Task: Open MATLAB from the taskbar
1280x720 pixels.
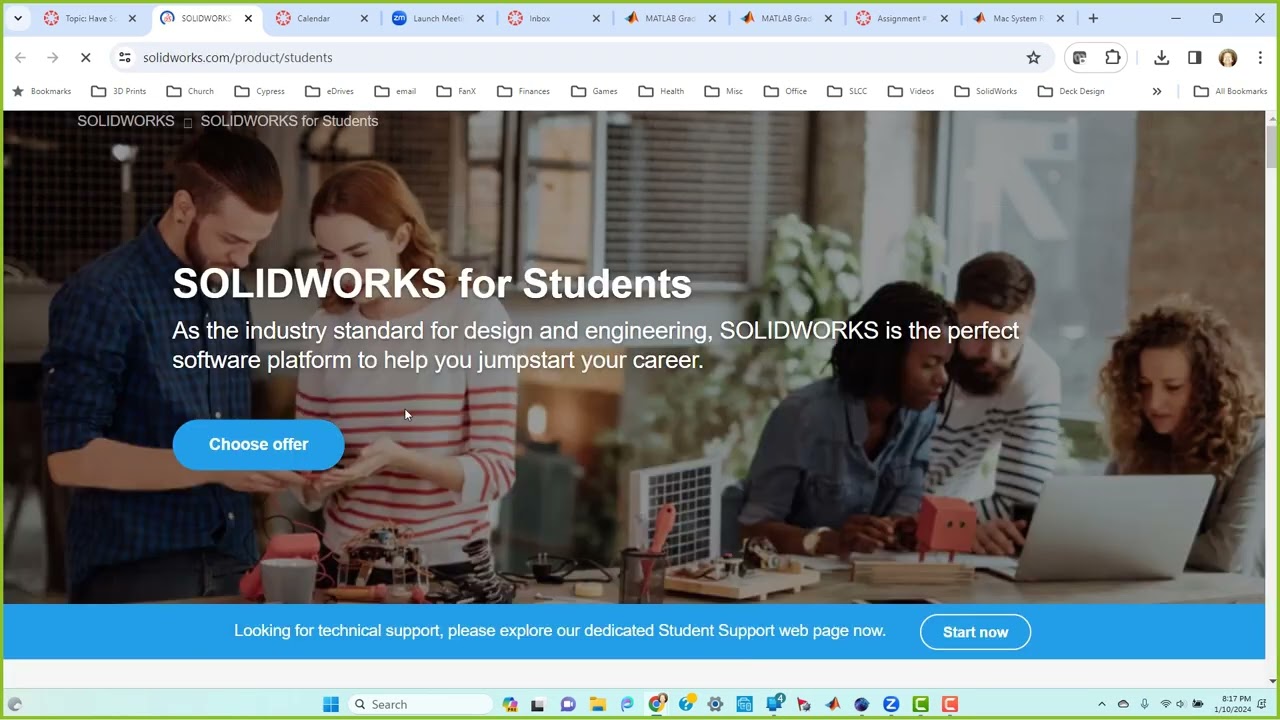Action: (x=832, y=705)
